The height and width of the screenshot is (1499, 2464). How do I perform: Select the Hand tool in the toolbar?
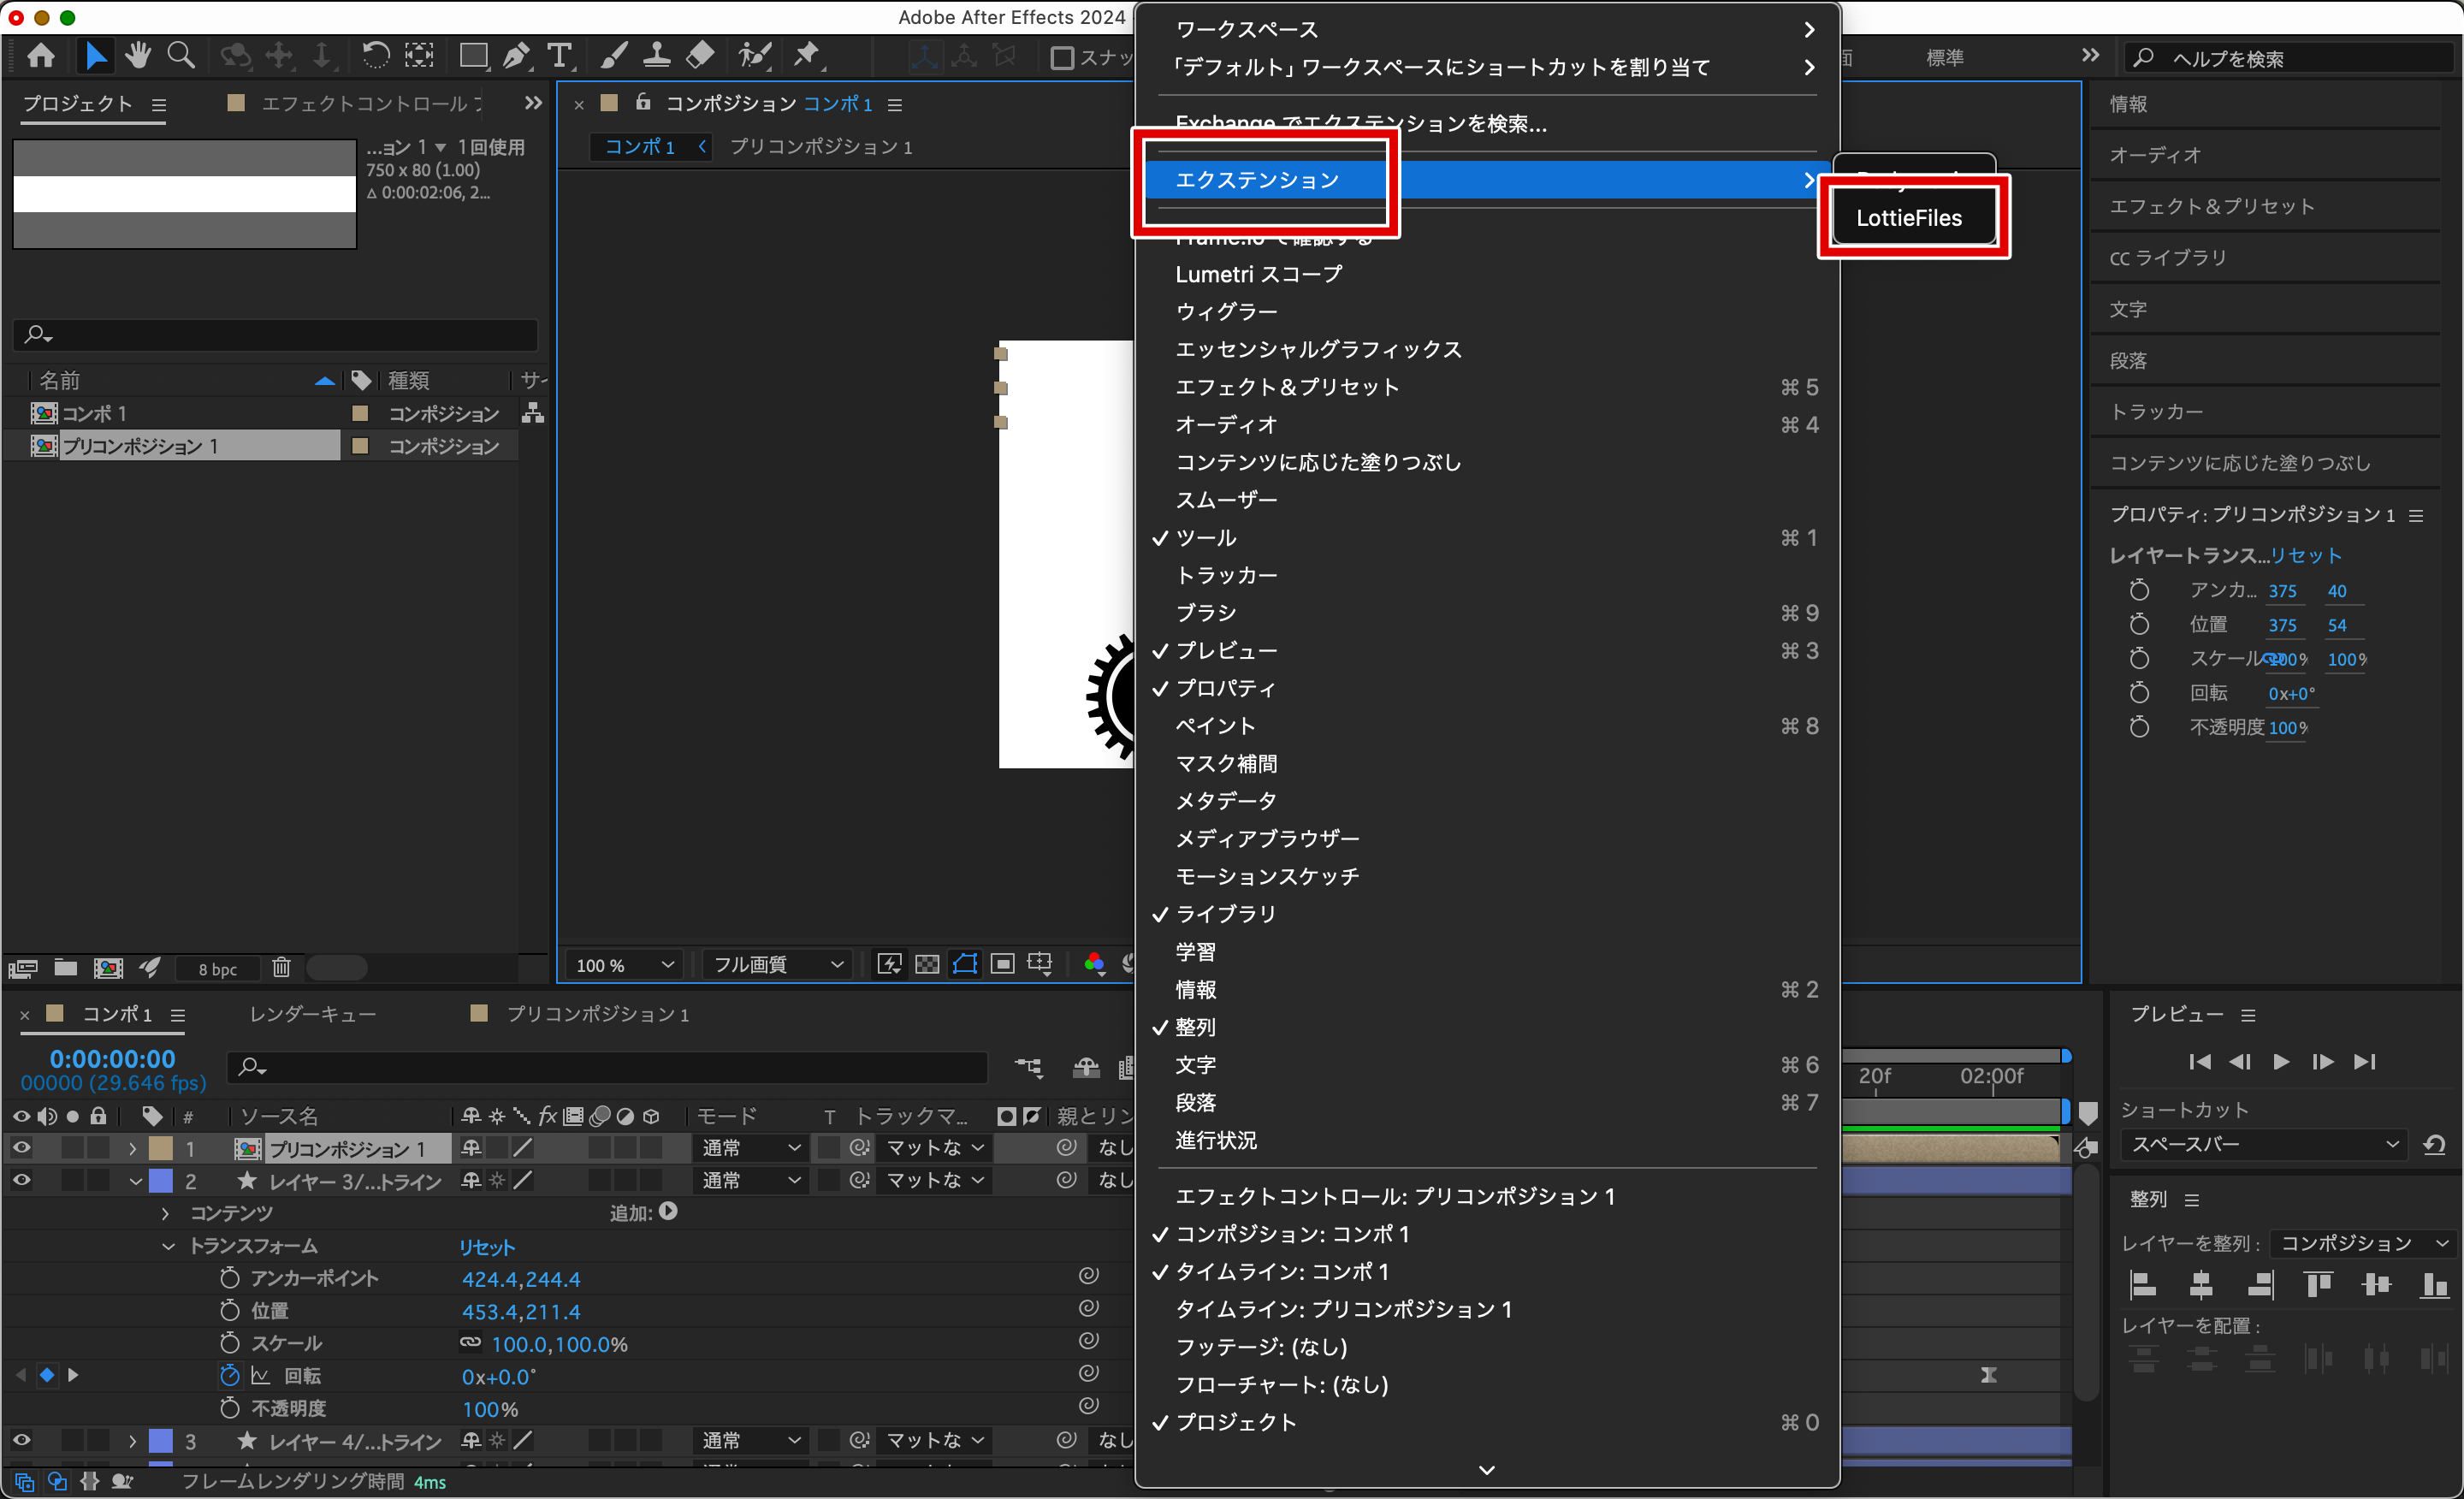pyautogui.click(x=138, y=55)
